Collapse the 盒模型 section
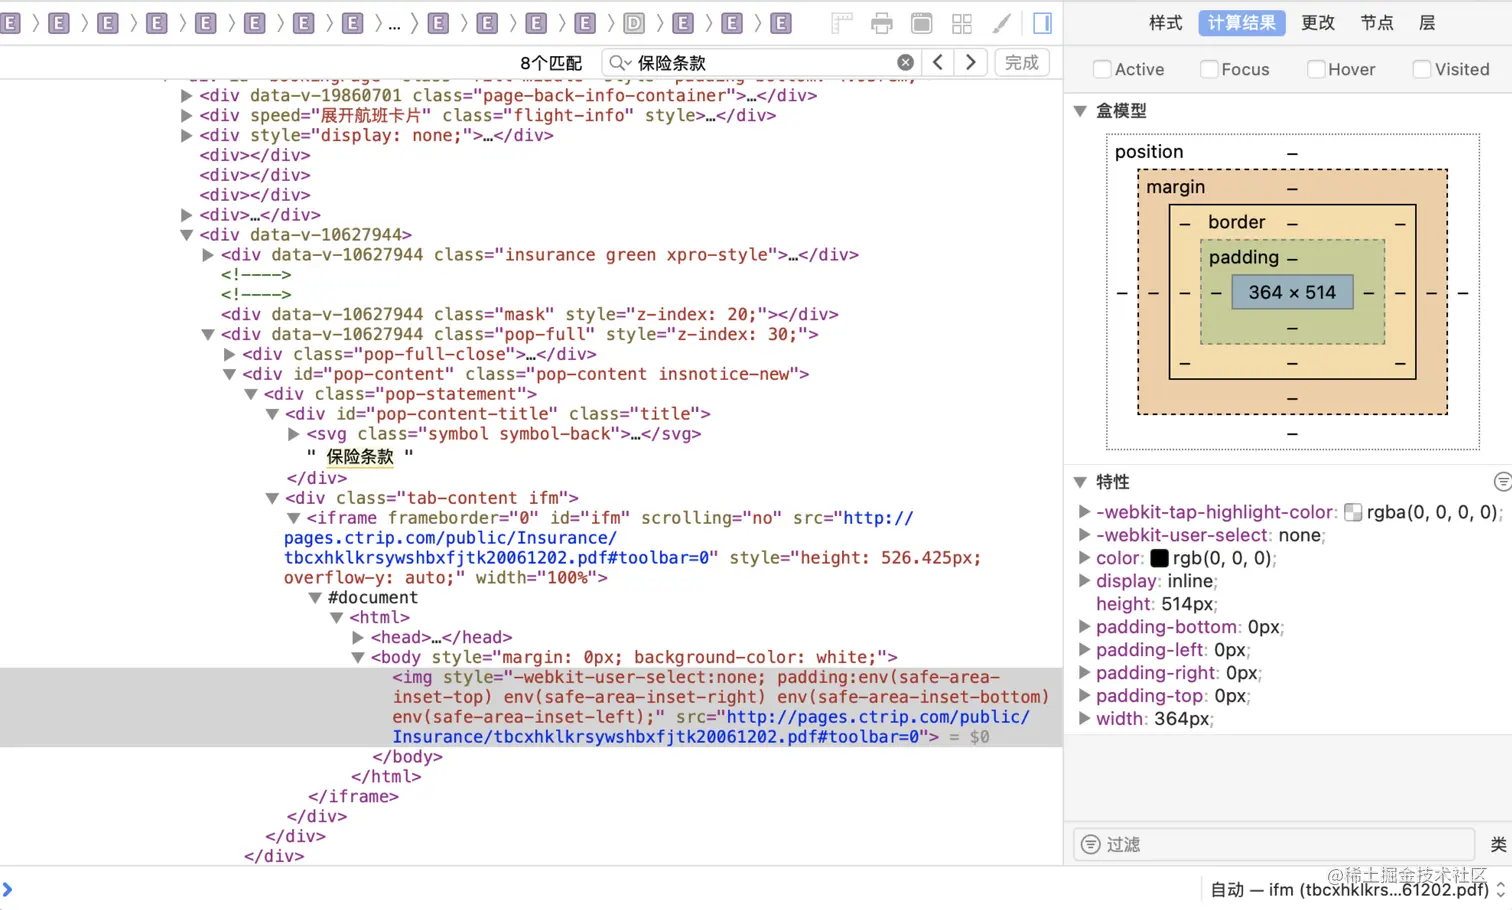The width and height of the screenshot is (1512, 910). tap(1080, 111)
